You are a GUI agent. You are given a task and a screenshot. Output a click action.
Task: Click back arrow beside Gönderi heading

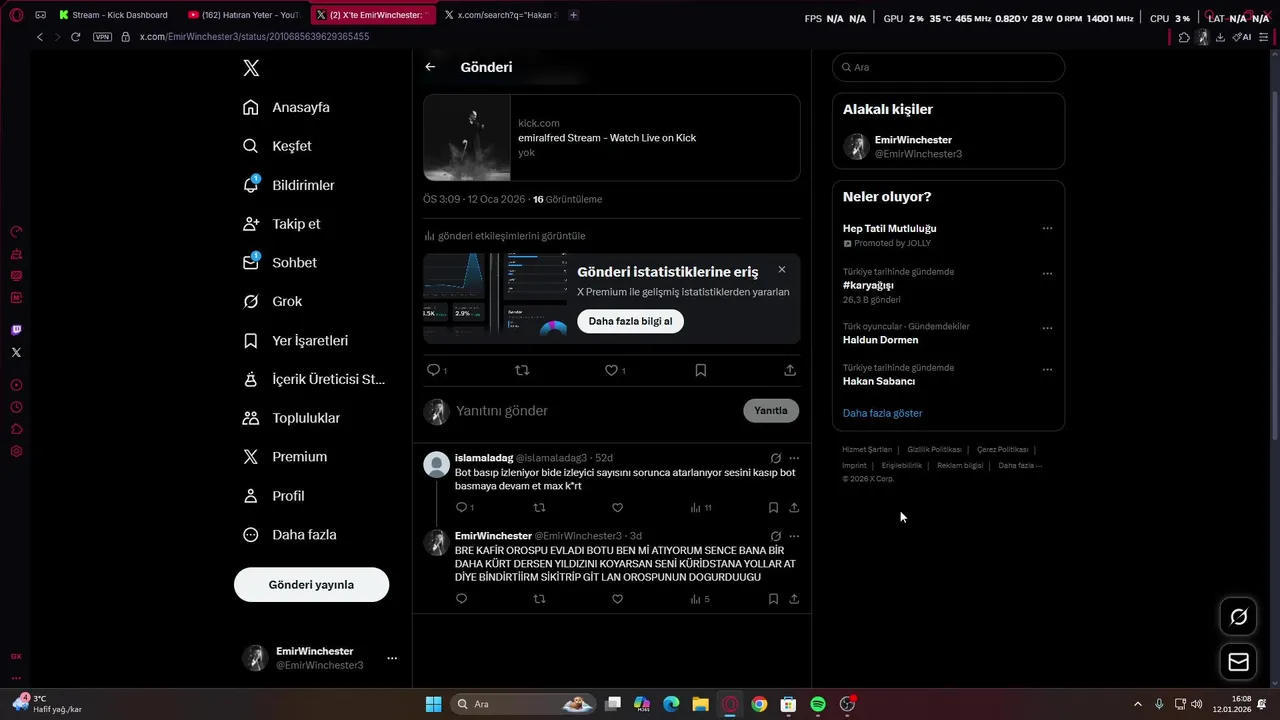point(430,67)
